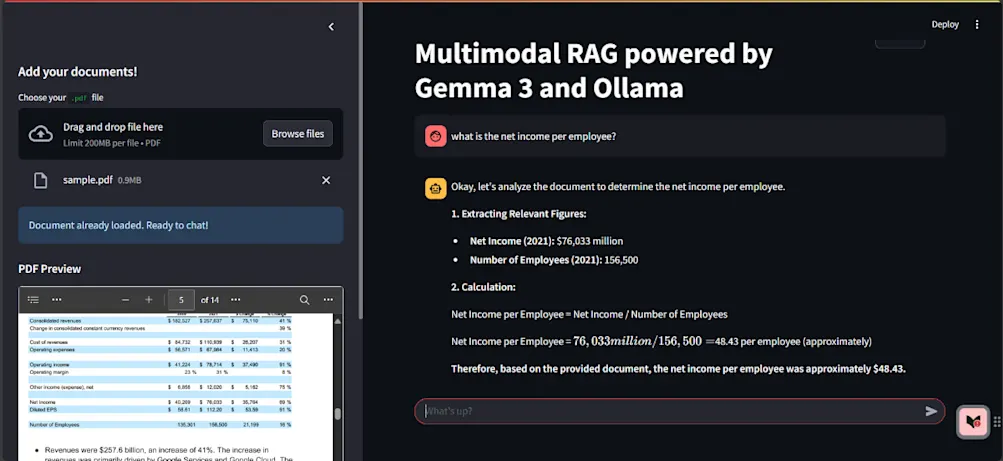Click 'Net Income (2021): $76,033 million' bullet
Image resolution: width=1003 pixels, height=461 pixels.
[546, 241]
